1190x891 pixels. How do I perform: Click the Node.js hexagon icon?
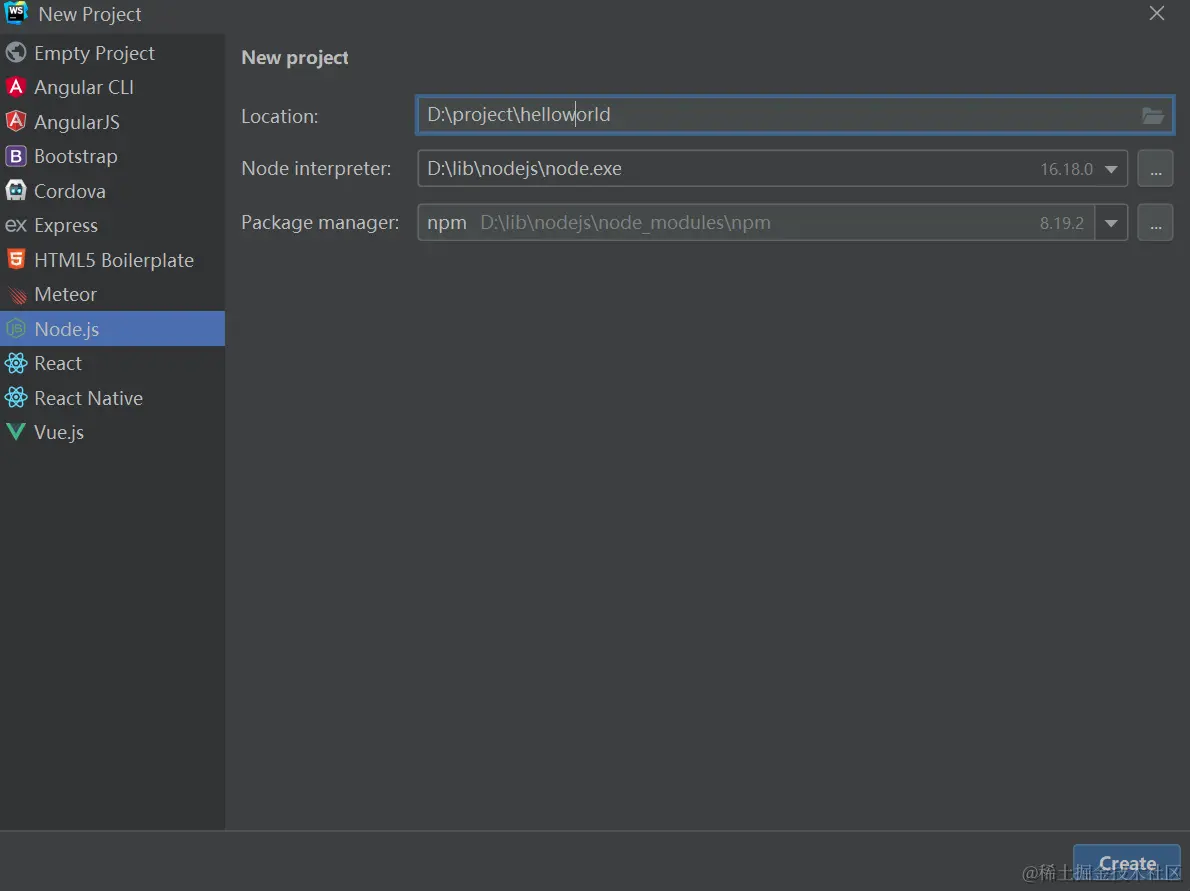[16, 329]
